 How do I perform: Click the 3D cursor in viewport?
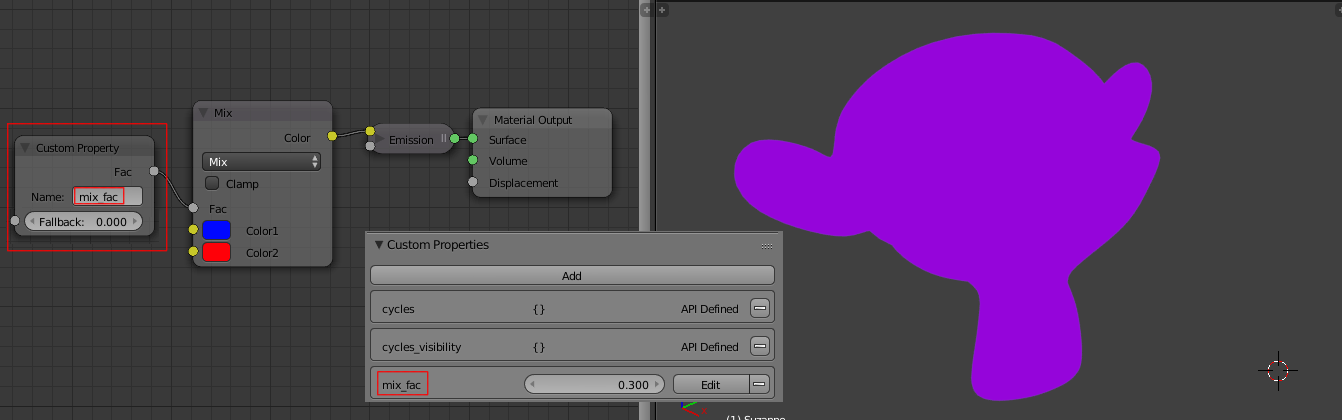coord(1277,370)
